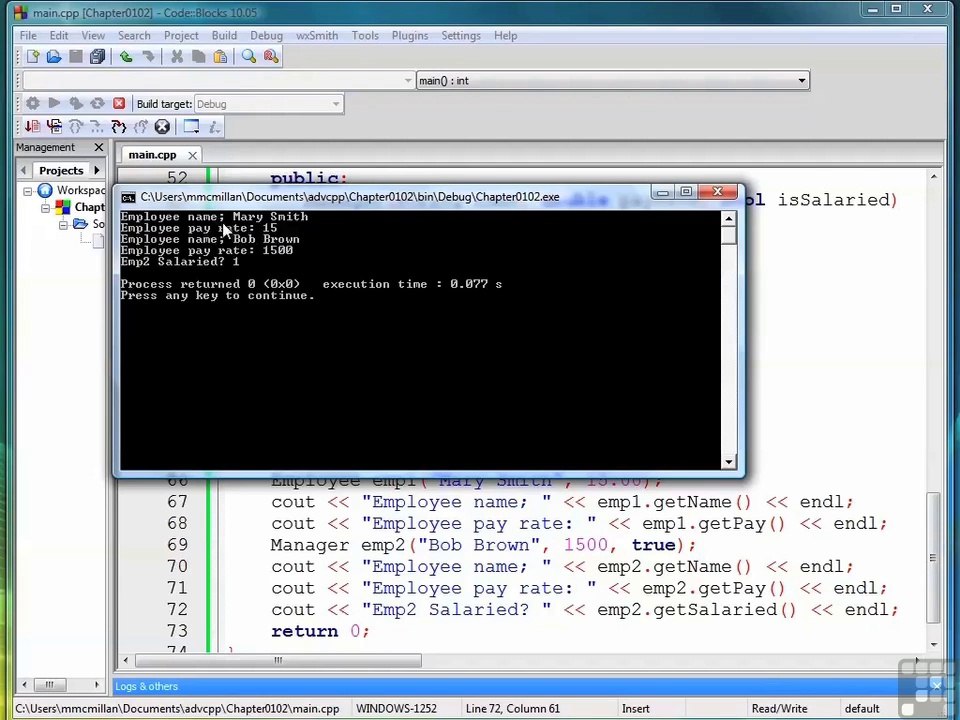Click Management tabs right arrow
The height and width of the screenshot is (720, 960).
point(97,170)
